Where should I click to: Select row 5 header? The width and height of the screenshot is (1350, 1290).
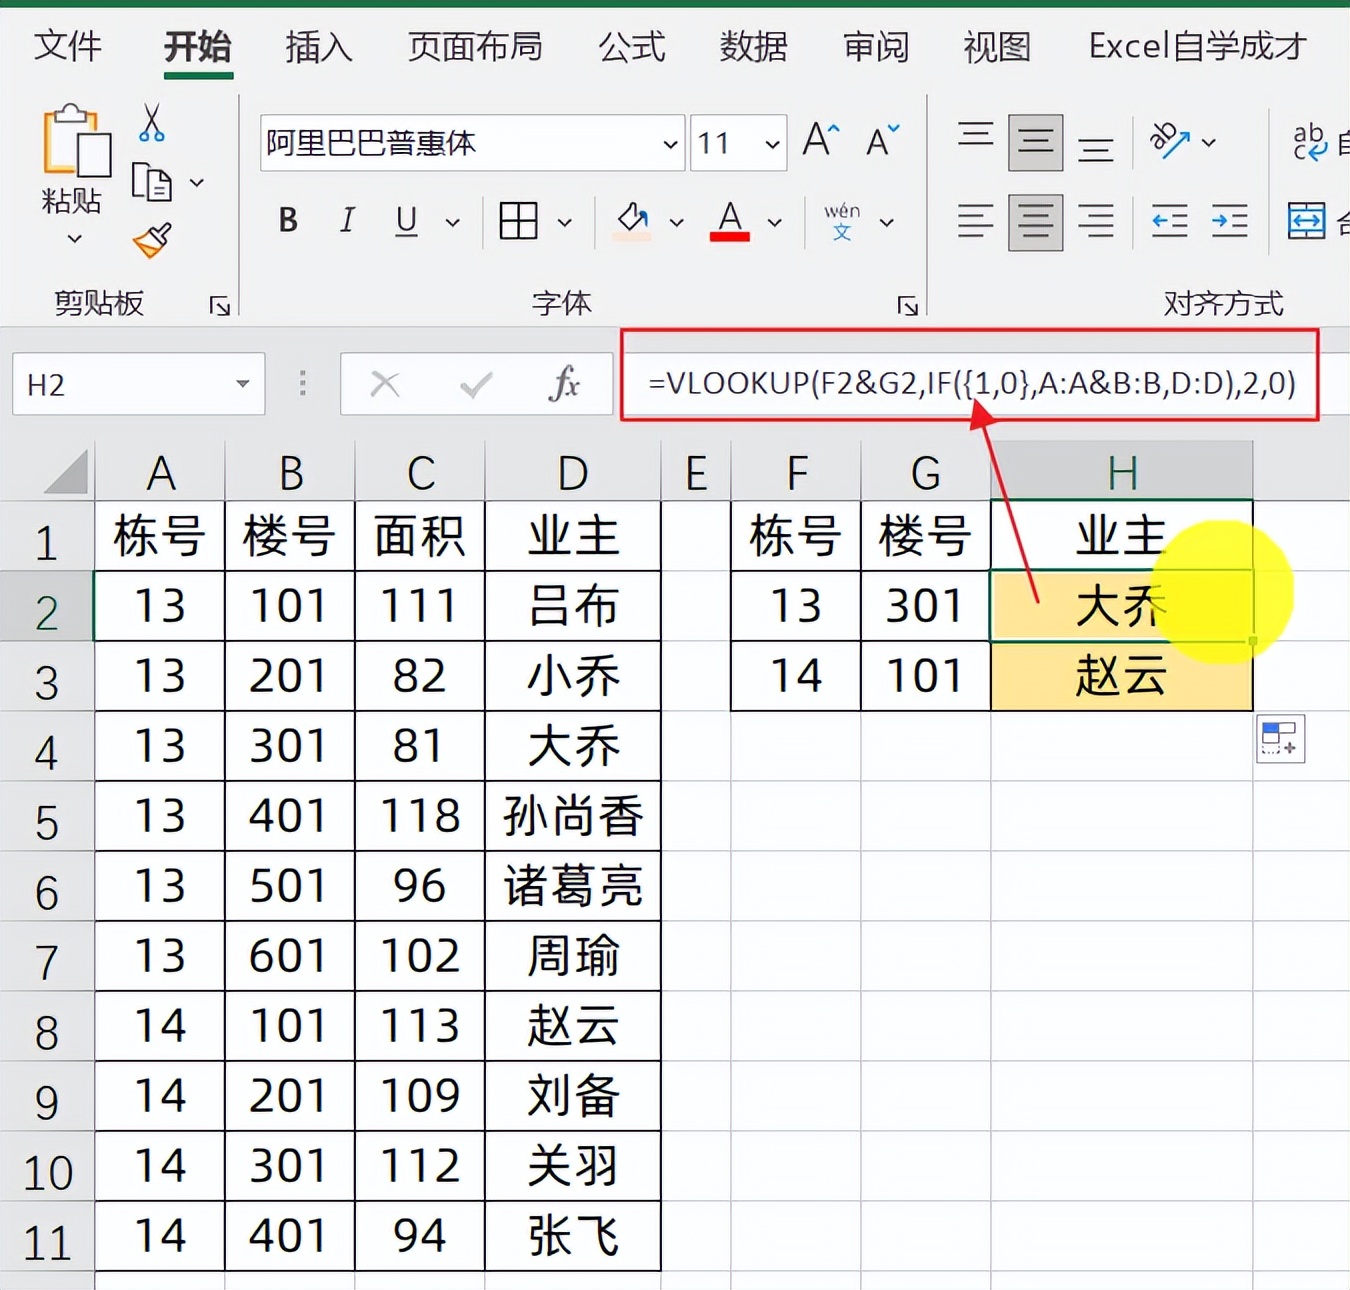pos(47,817)
